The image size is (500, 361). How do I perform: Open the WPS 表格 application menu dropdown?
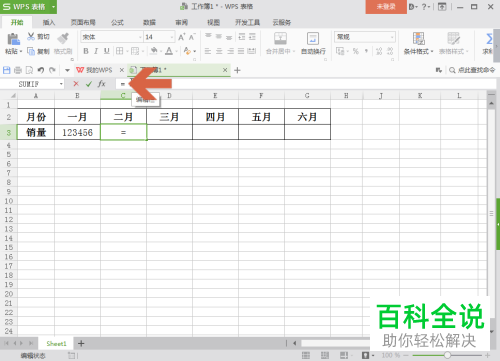coord(53,7)
